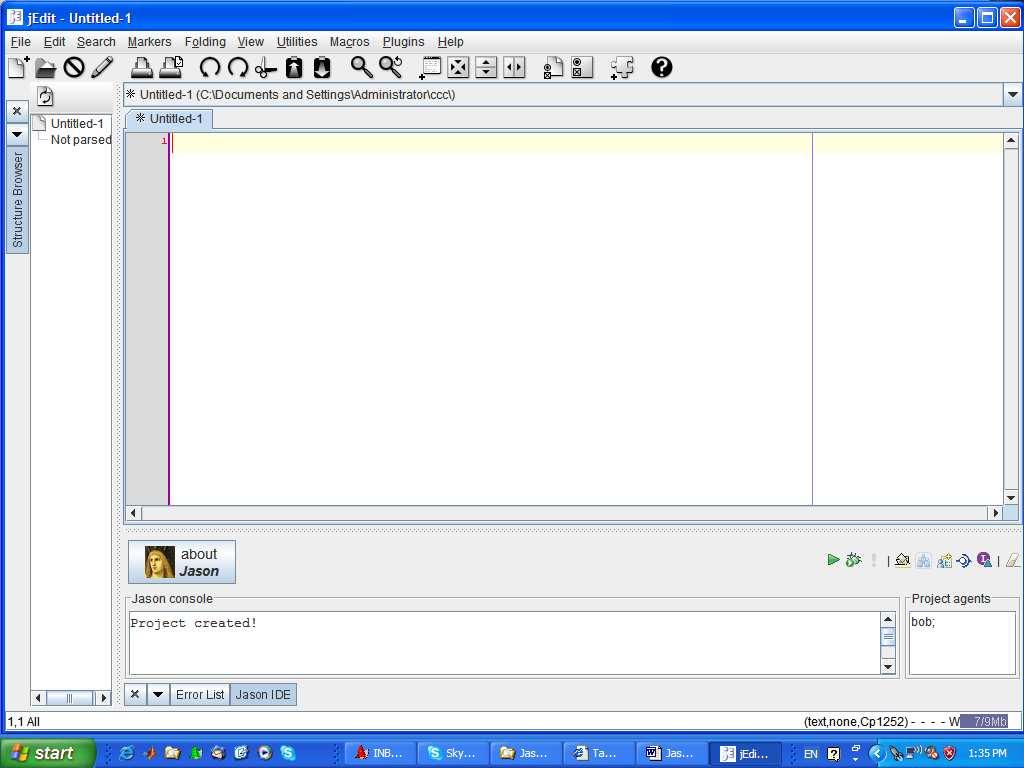Clear the Jason console with the eraser icon

(1012, 560)
